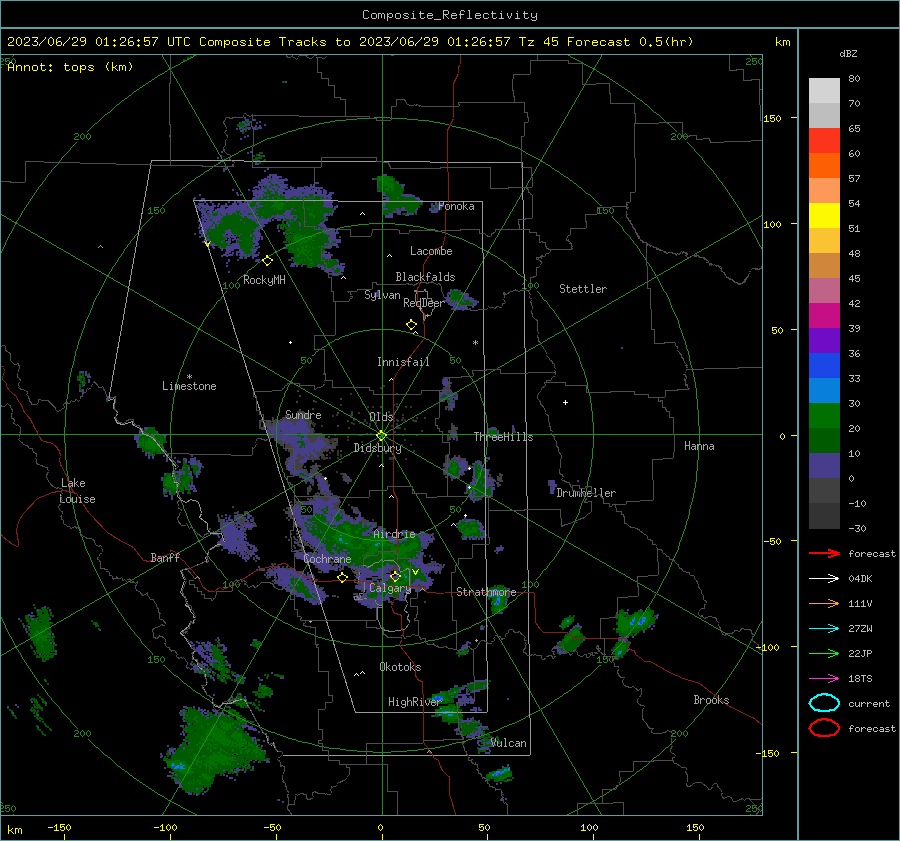Select the Sundre map label
The width and height of the screenshot is (900, 841).
[303, 414]
